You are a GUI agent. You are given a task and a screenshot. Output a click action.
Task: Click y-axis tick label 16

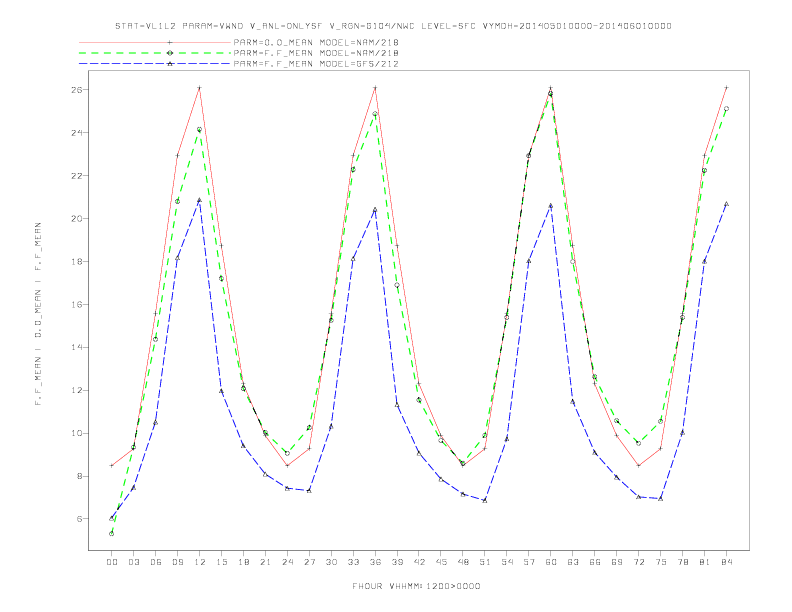79,304
